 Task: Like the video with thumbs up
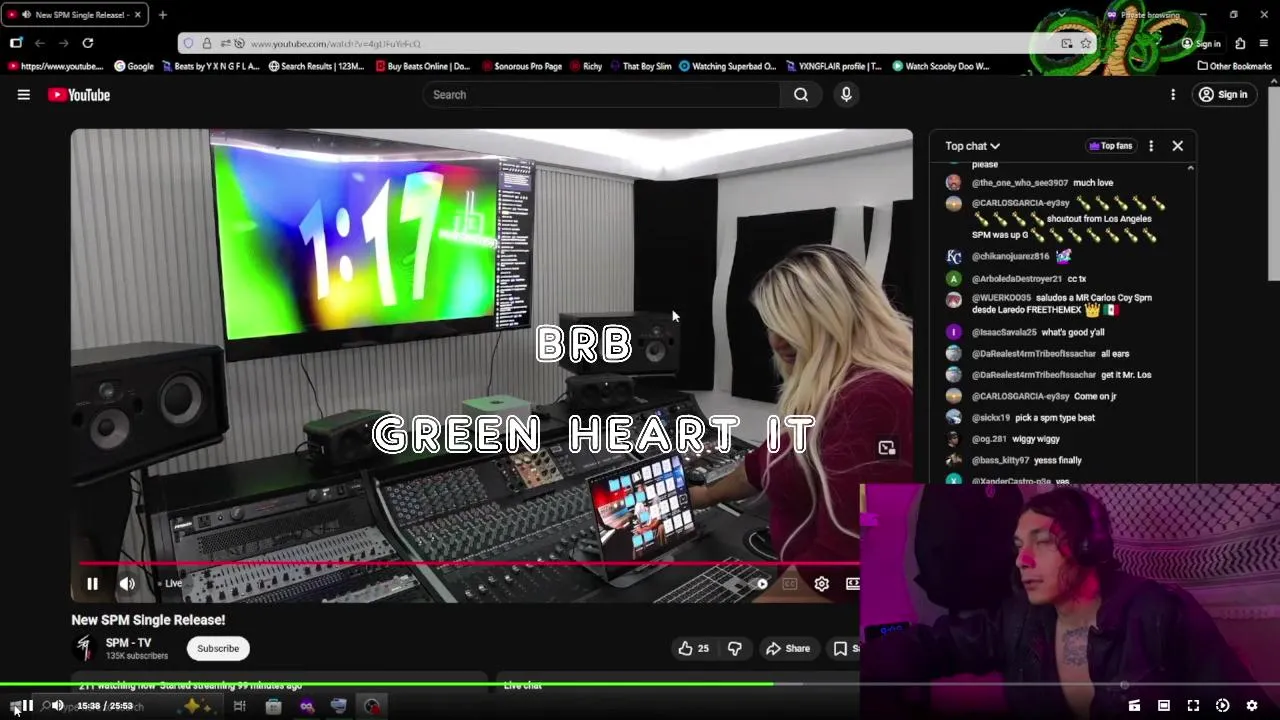click(694, 648)
